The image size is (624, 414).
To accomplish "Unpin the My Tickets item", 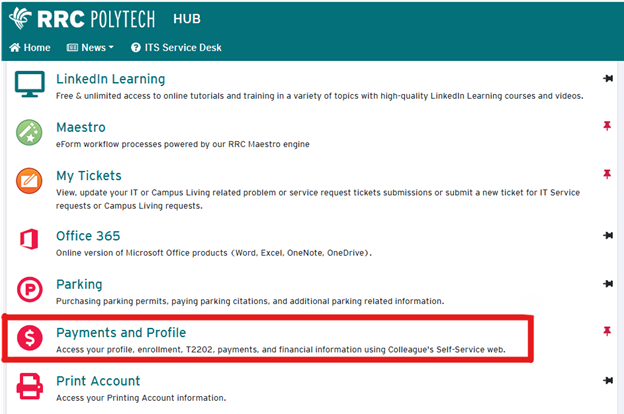I will pos(607,175).
